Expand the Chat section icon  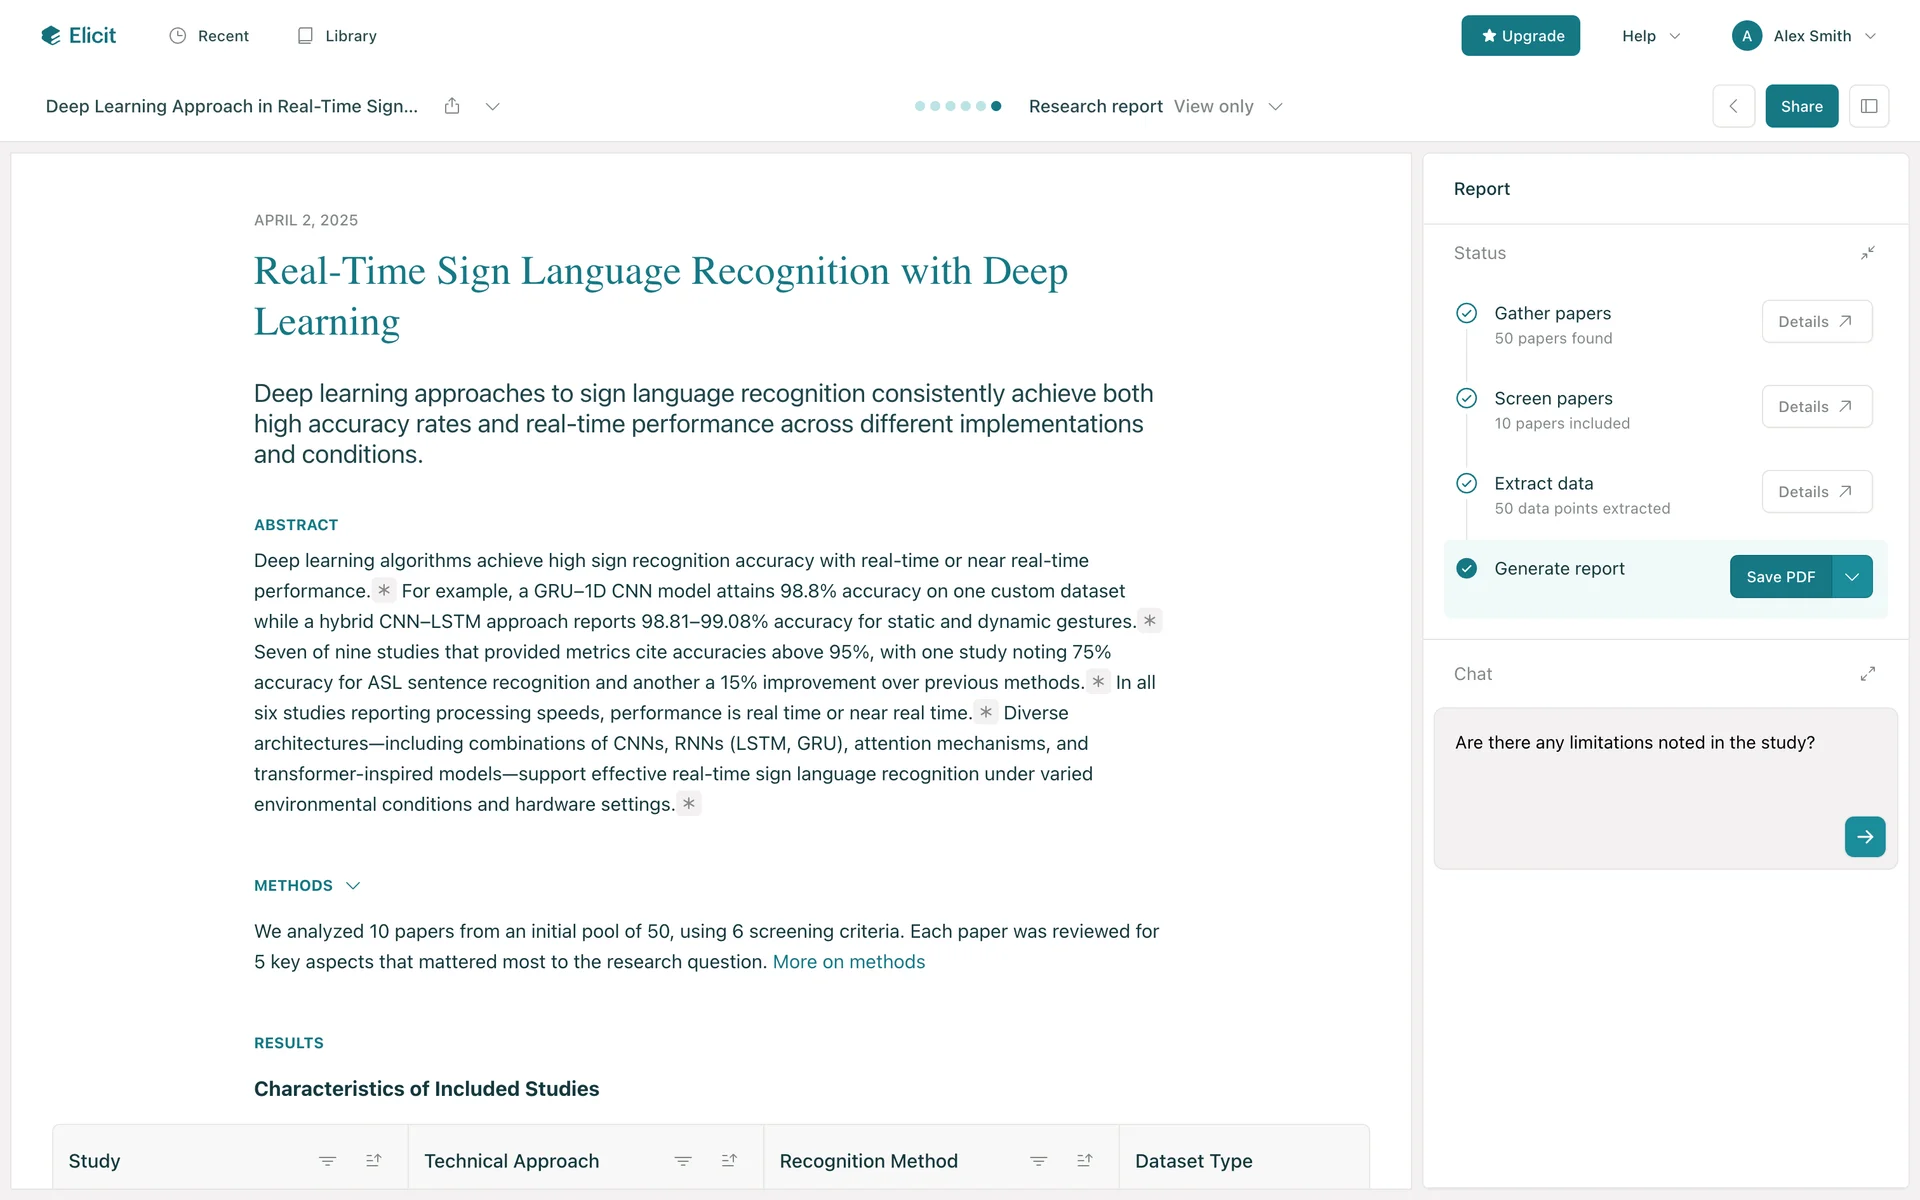point(1867,674)
